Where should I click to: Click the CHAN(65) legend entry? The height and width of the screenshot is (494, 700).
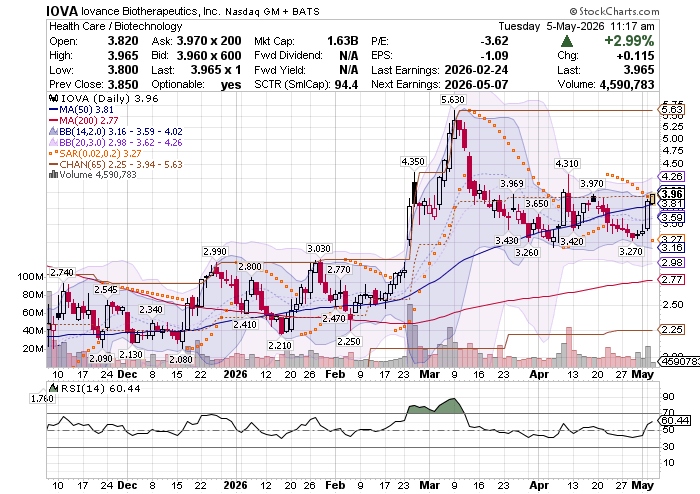115,164
